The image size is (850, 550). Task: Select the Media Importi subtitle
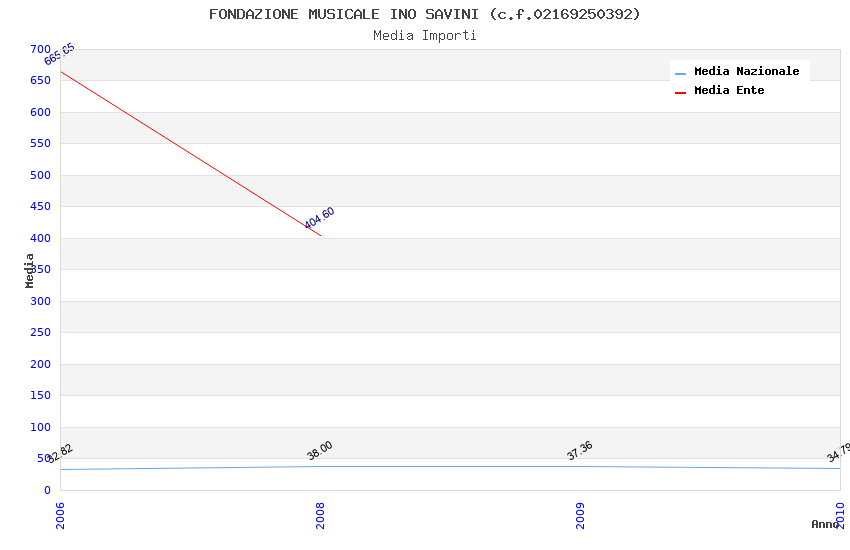(x=424, y=36)
